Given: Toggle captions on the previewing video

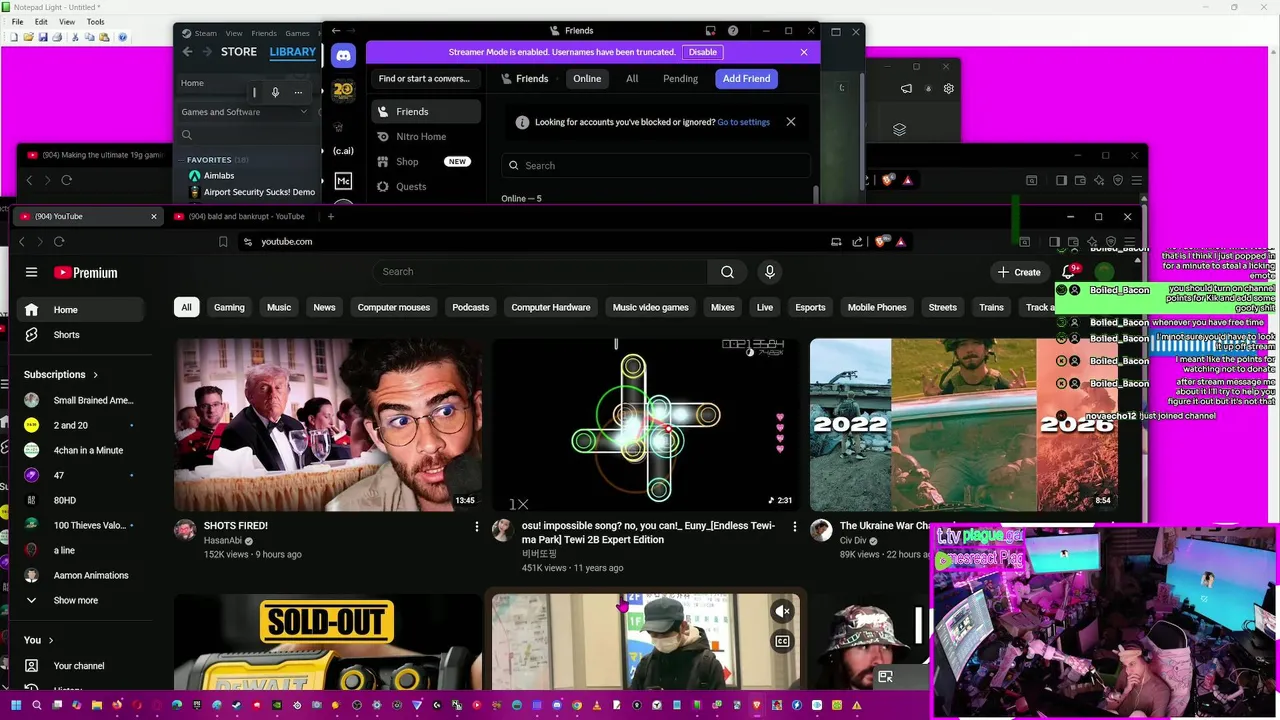Looking at the screenshot, I should [x=782, y=641].
